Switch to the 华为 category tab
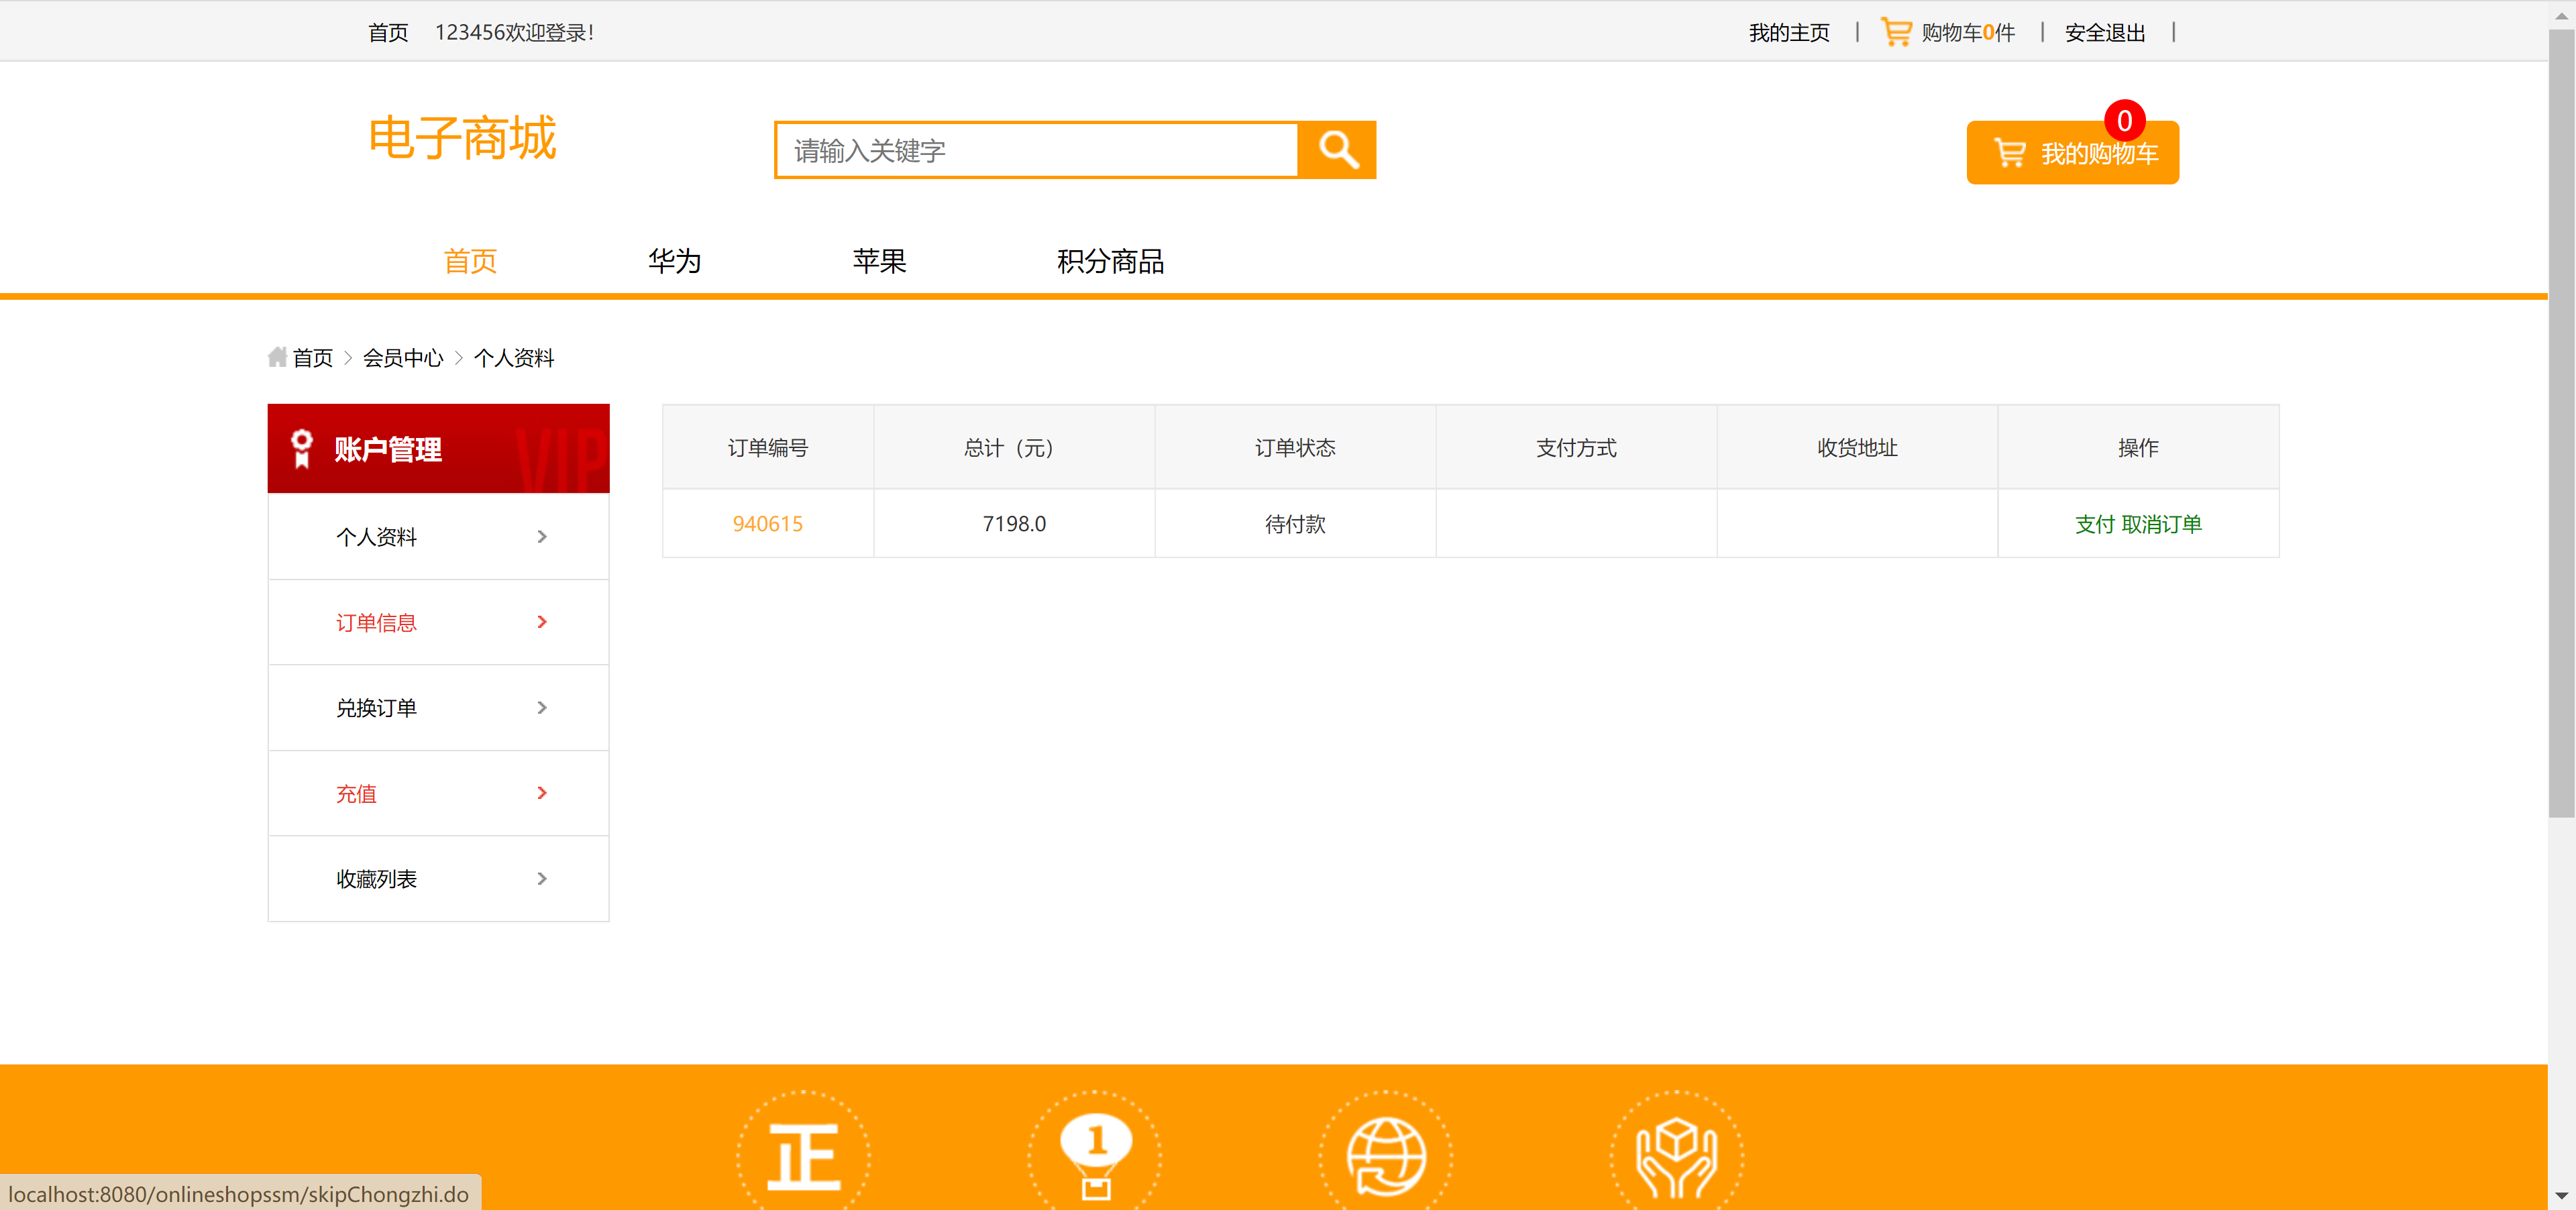 coord(674,261)
